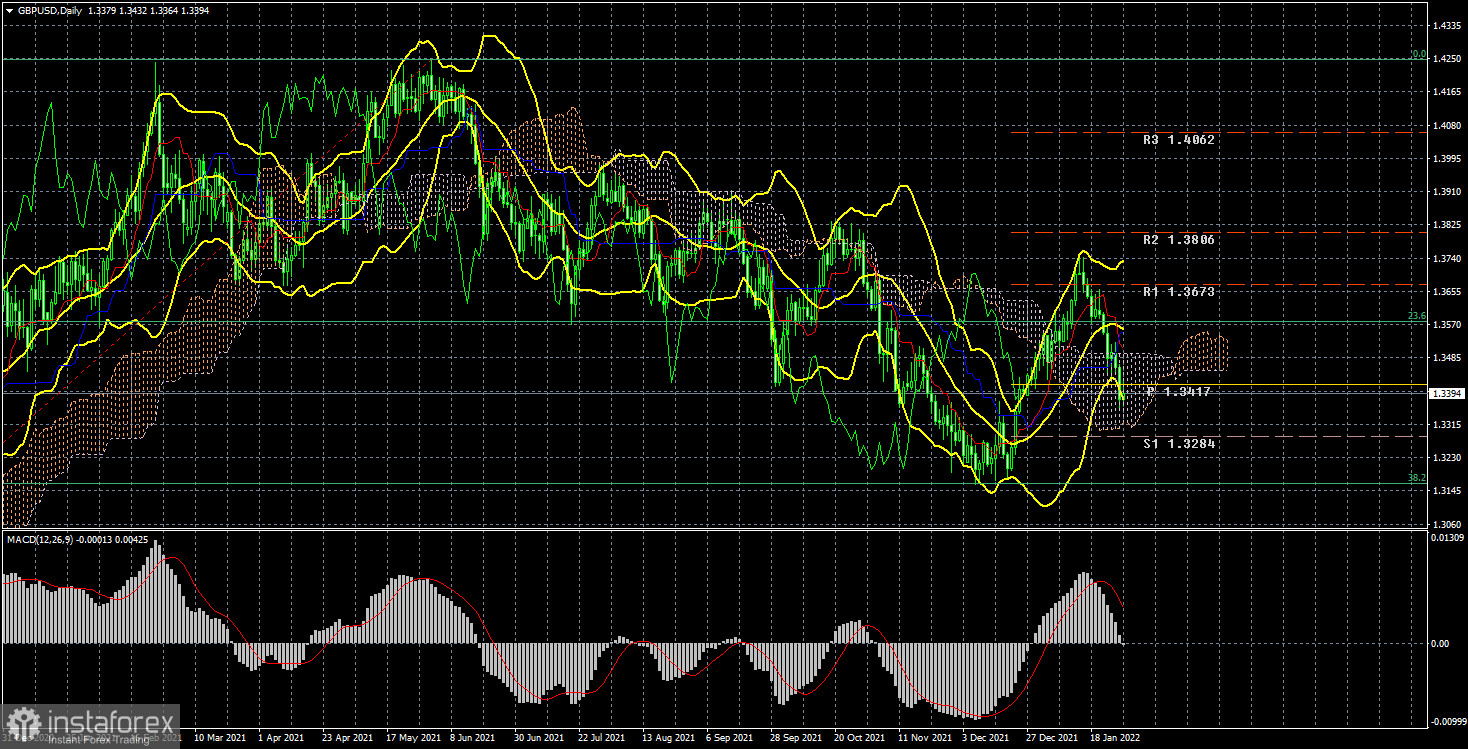
Task: Click the S1 1.3284 support label
Action: point(1179,443)
